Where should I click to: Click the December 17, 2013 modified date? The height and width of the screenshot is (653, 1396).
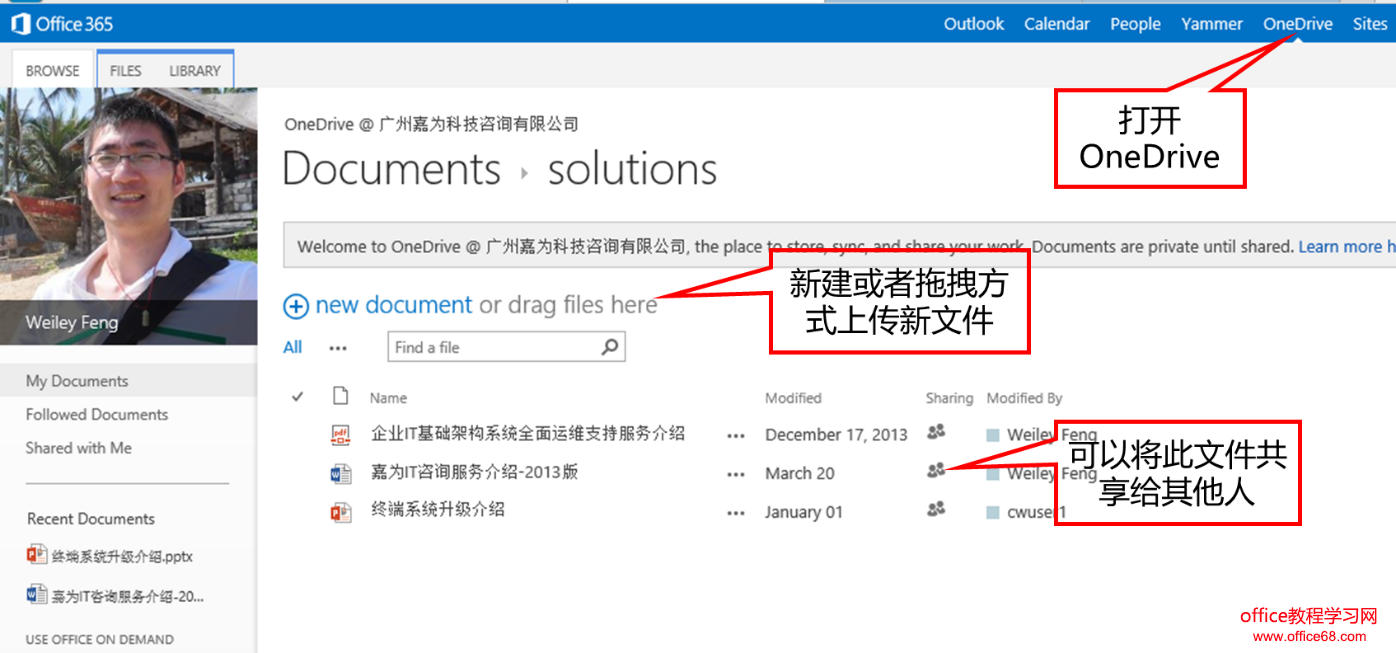coord(836,435)
